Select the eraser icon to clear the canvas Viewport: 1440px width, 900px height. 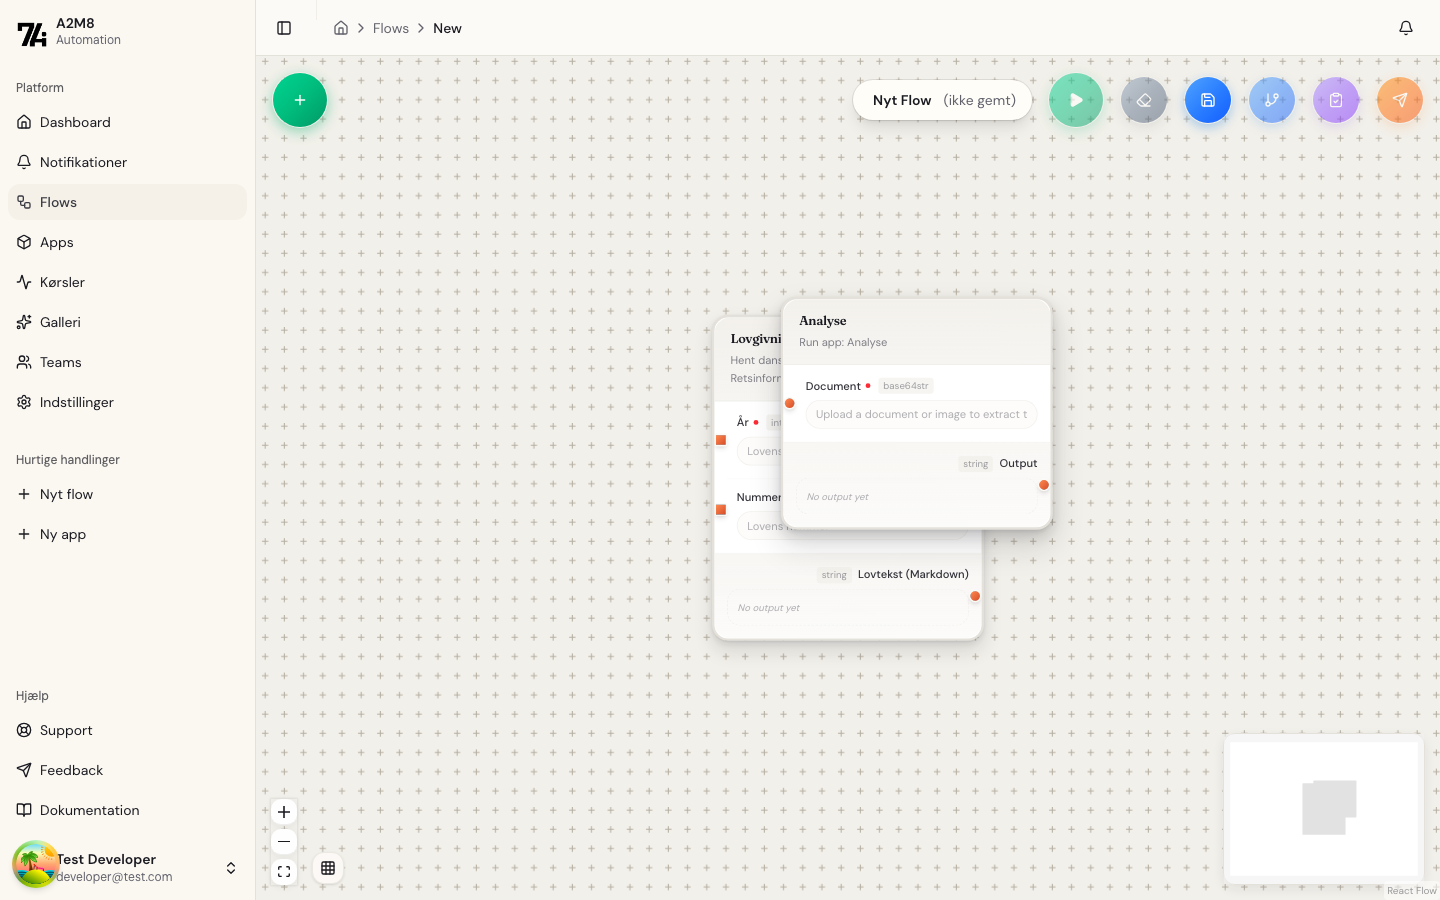1143,100
